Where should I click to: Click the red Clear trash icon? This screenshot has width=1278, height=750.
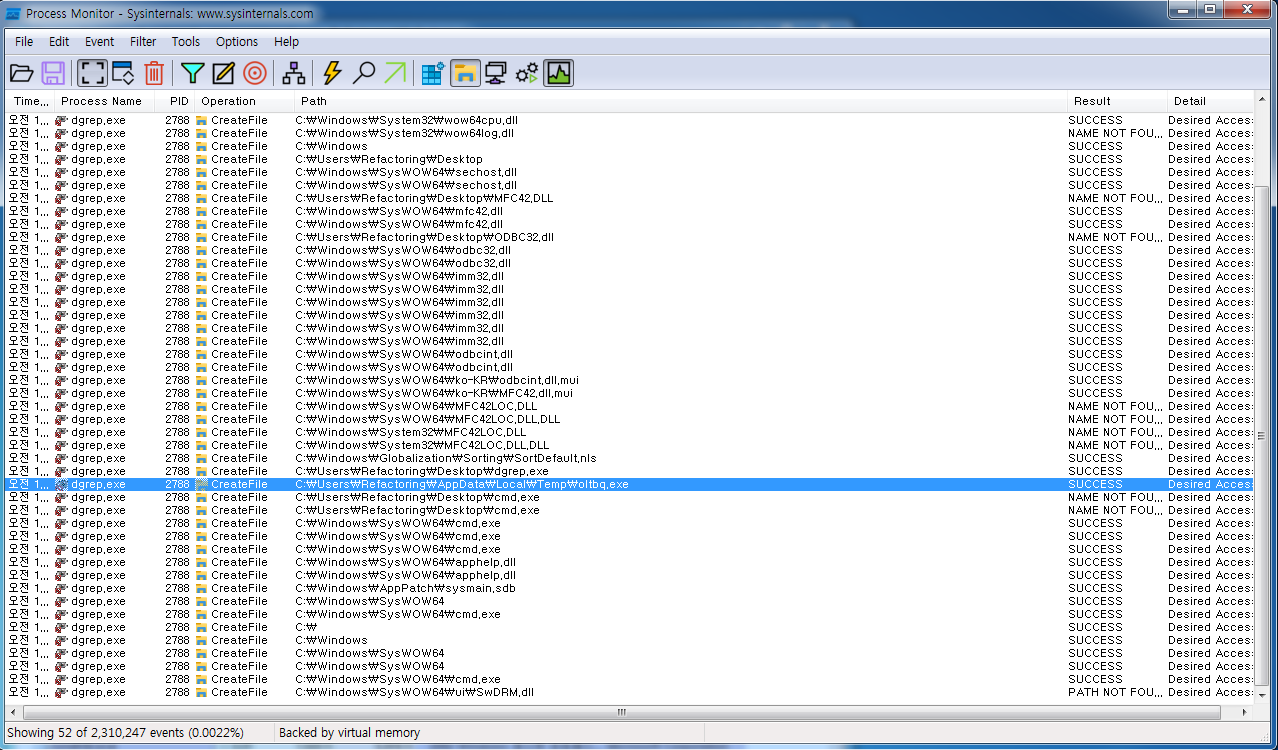pyautogui.click(x=153, y=73)
